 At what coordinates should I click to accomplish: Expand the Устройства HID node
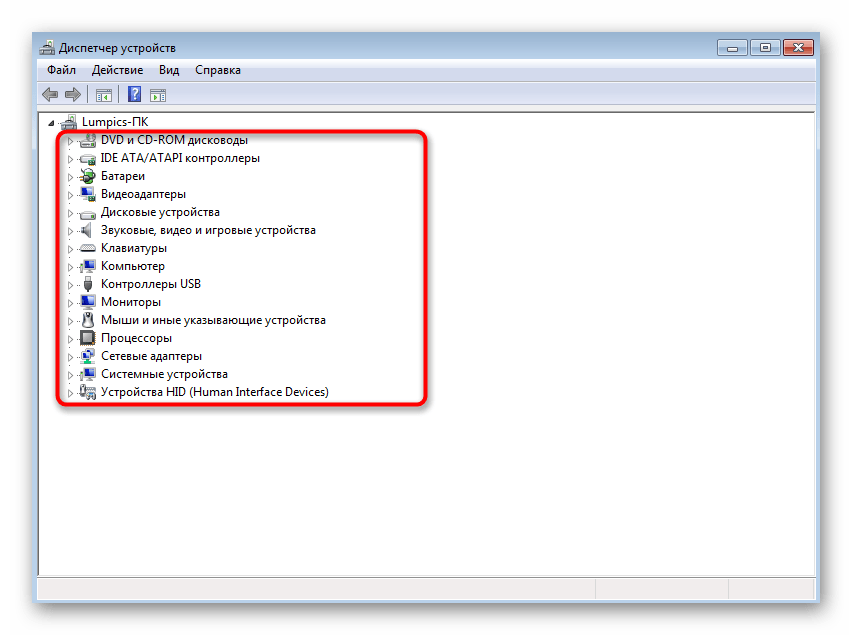pos(70,392)
